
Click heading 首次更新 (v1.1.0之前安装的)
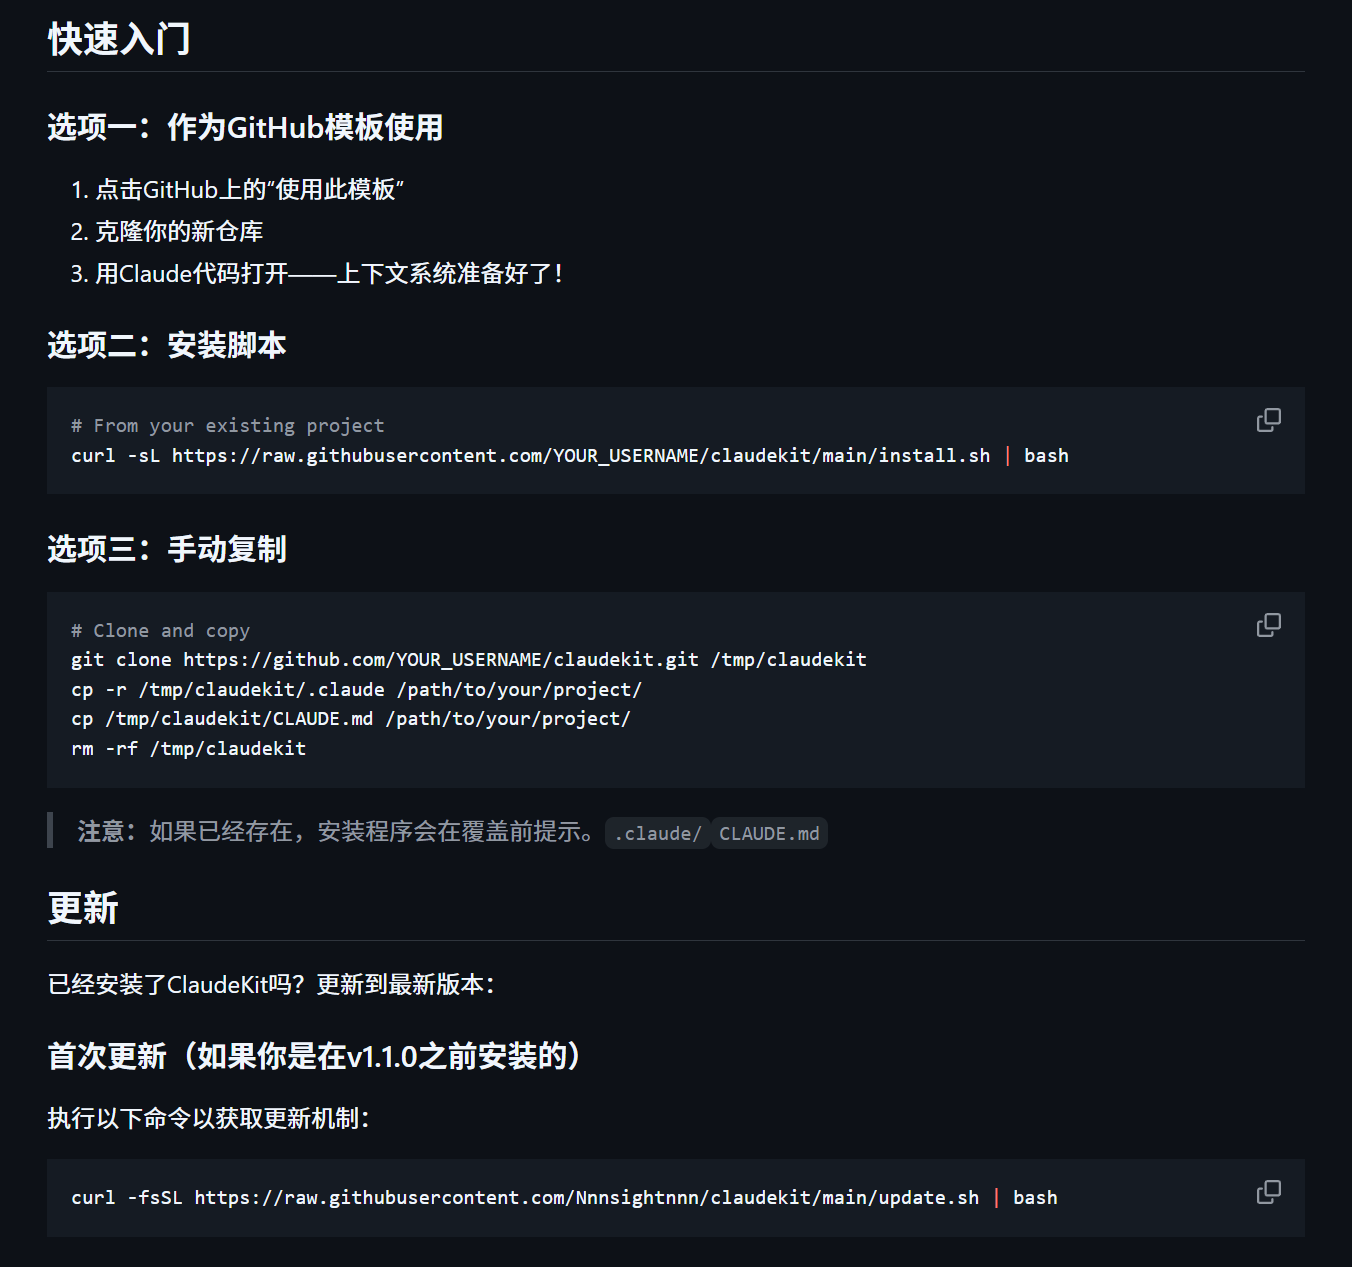[317, 1056]
